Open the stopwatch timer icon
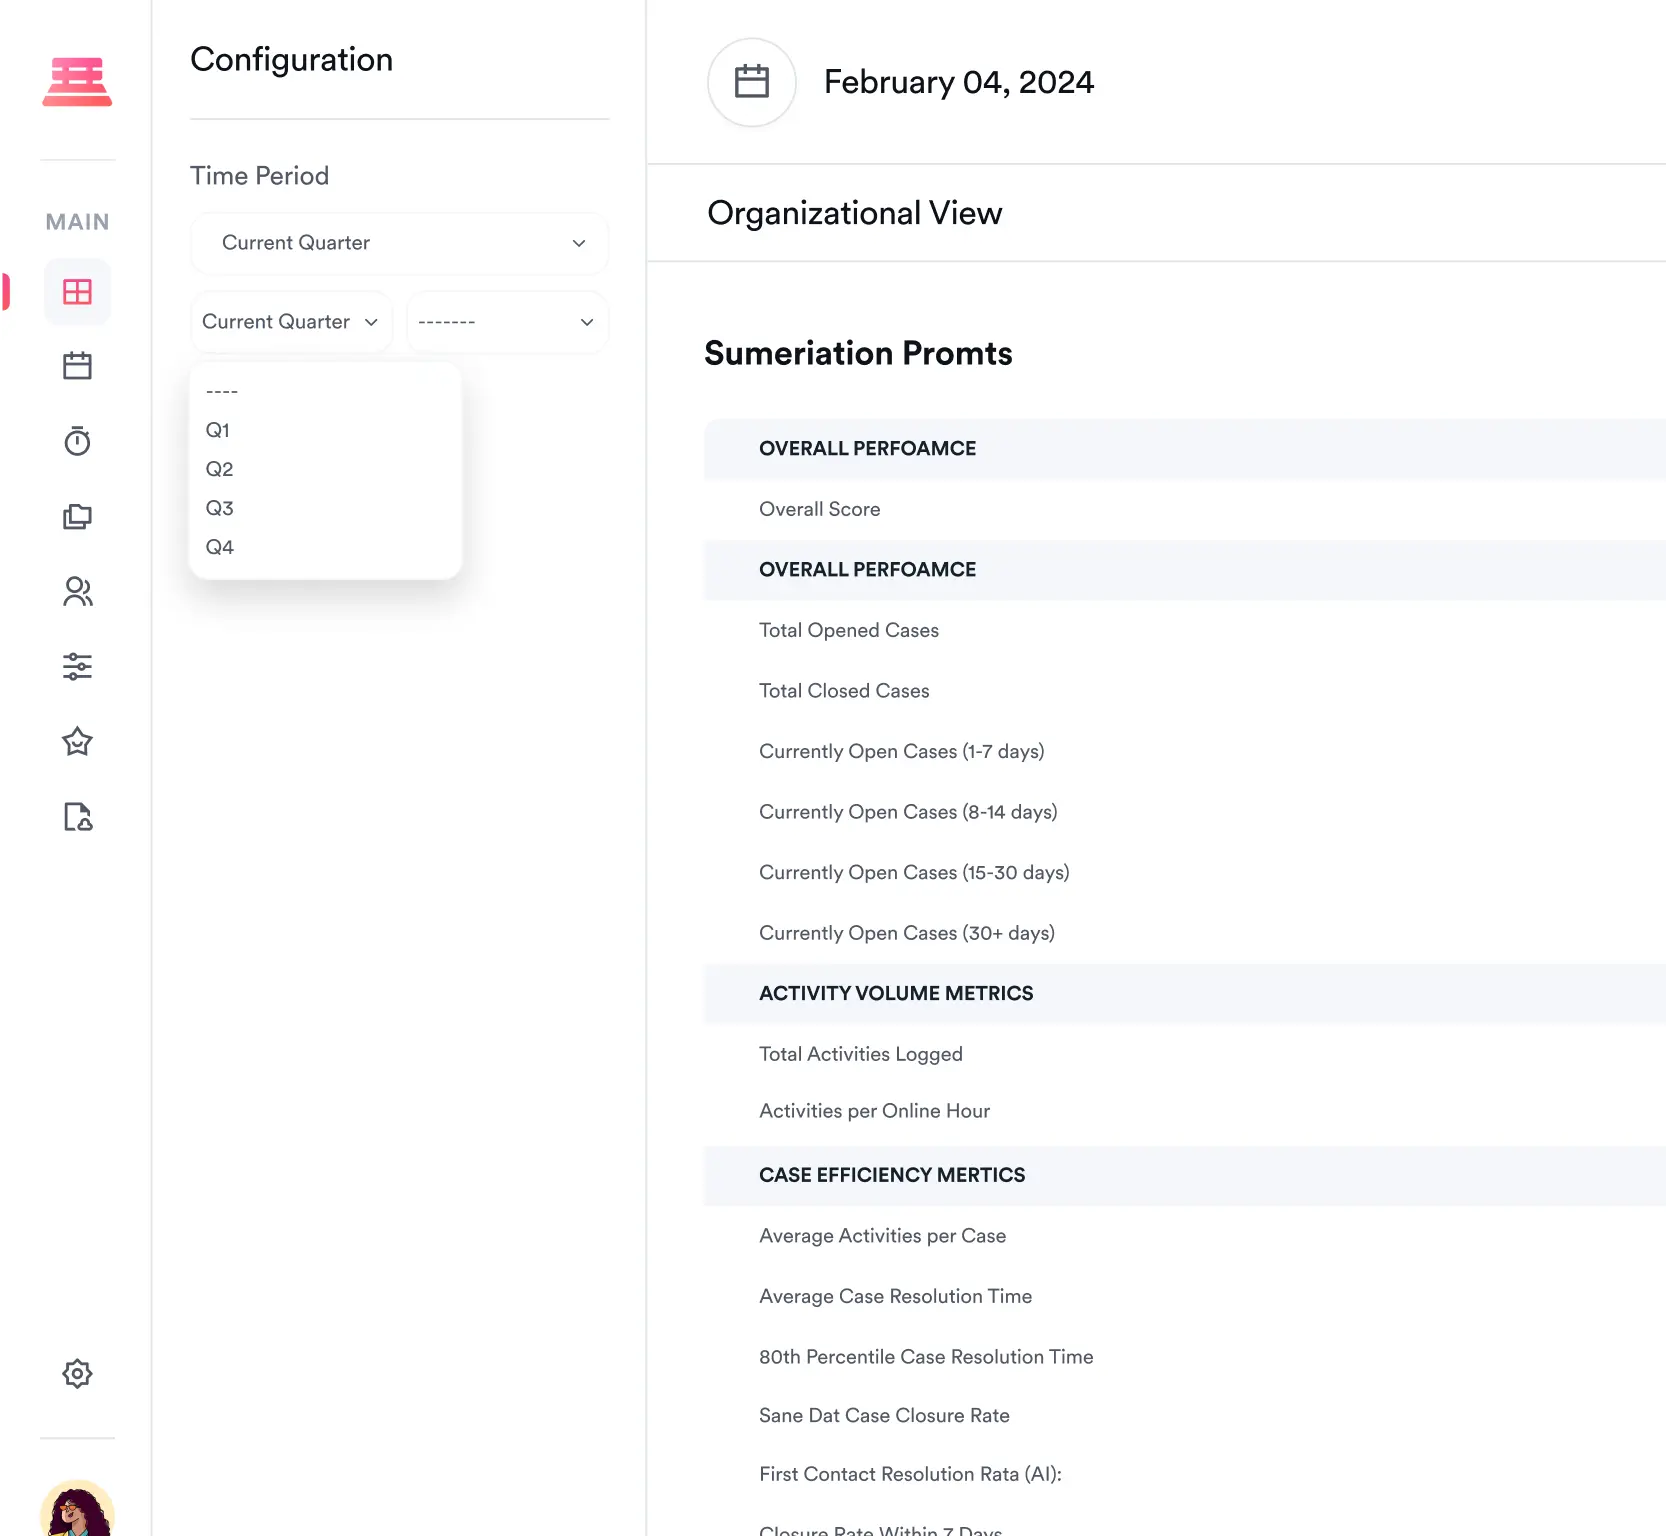This screenshot has width=1666, height=1536. pyautogui.click(x=77, y=441)
